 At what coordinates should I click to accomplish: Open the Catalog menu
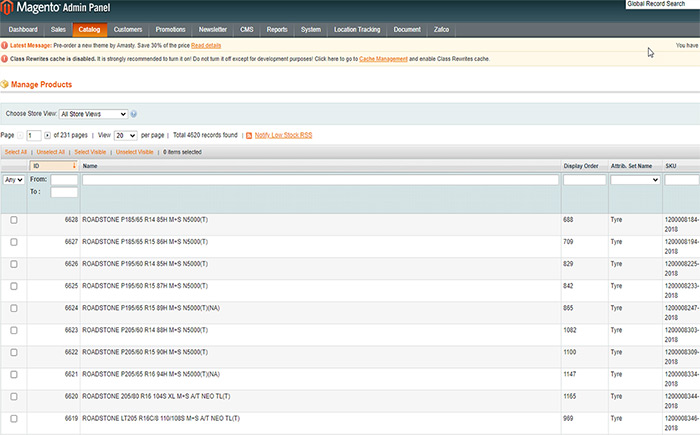click(x=89, y=29)
